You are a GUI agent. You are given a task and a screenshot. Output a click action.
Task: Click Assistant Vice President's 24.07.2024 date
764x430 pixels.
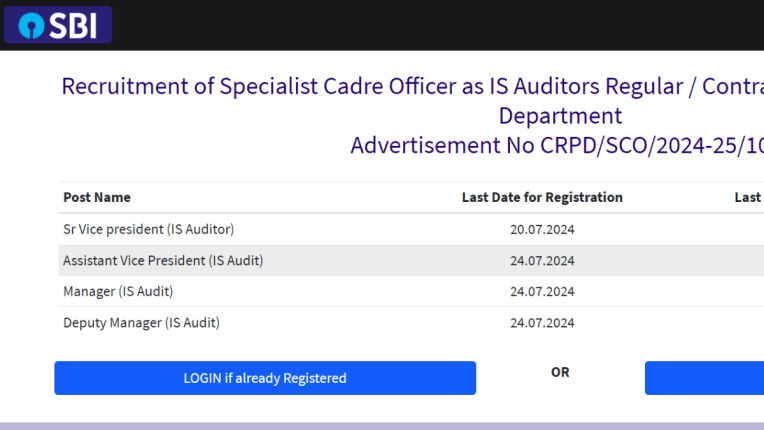pos(542,261)
